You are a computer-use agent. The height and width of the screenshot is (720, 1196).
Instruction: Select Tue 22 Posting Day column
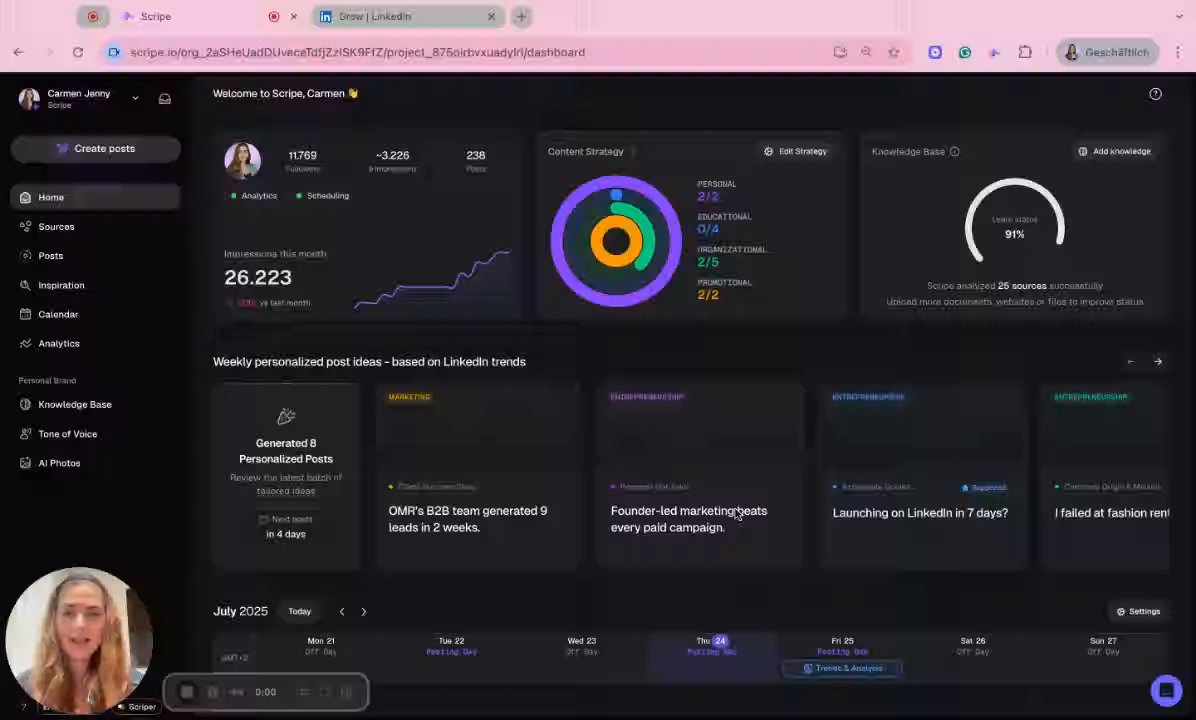click(x=452, y=646)
